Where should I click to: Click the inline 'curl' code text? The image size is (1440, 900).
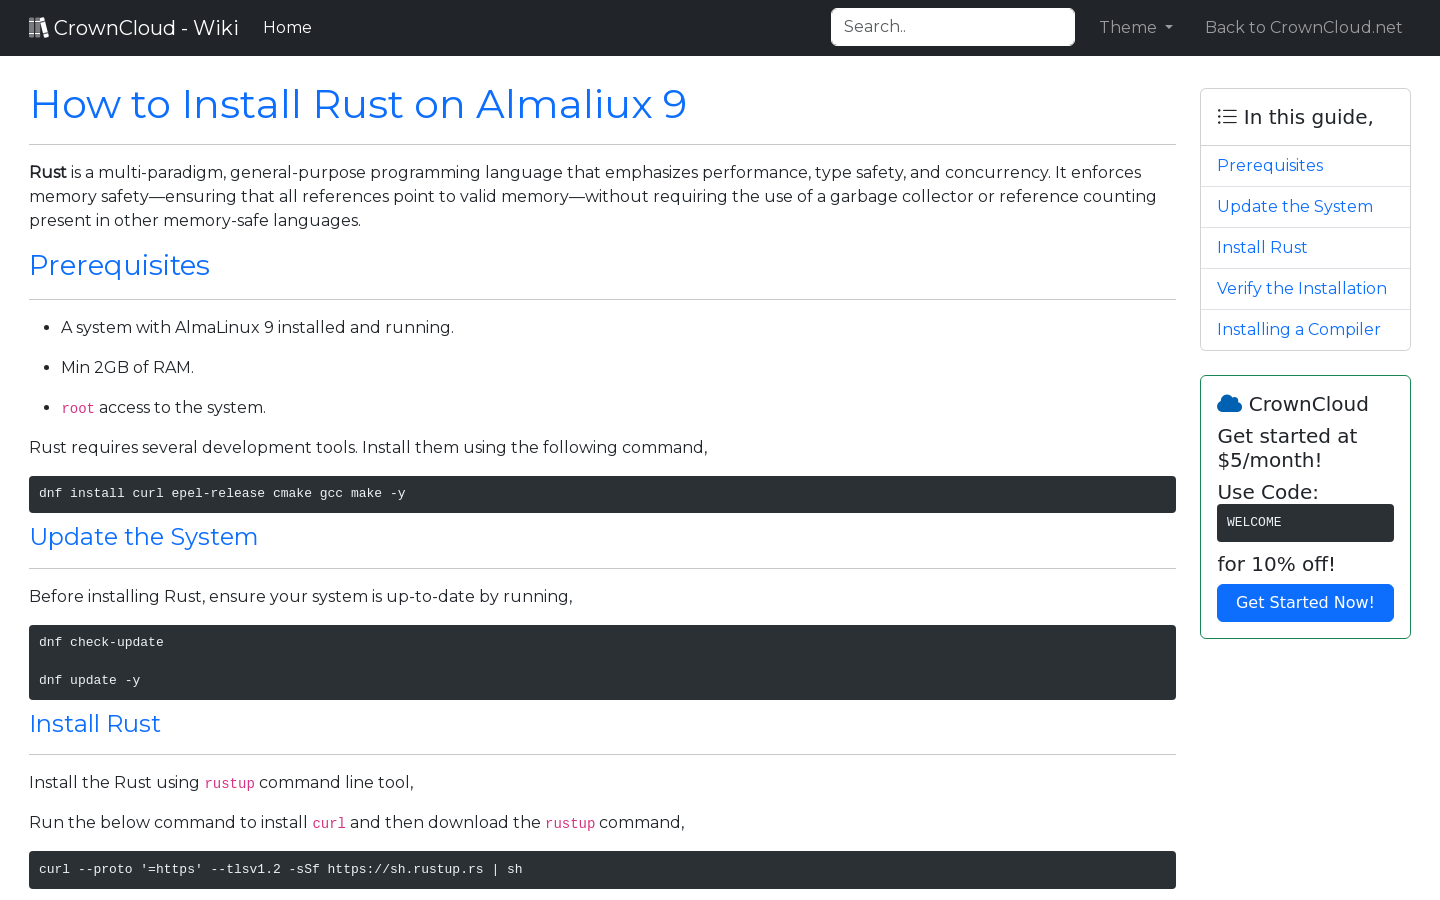point(329,823)
